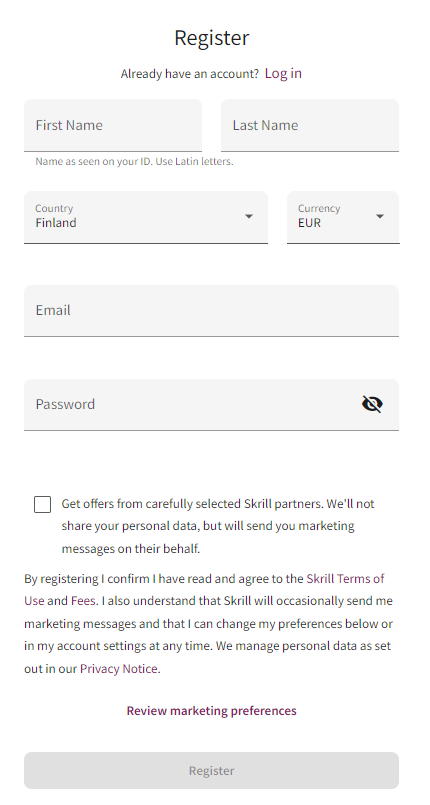Focus the First Name input field

113,126
